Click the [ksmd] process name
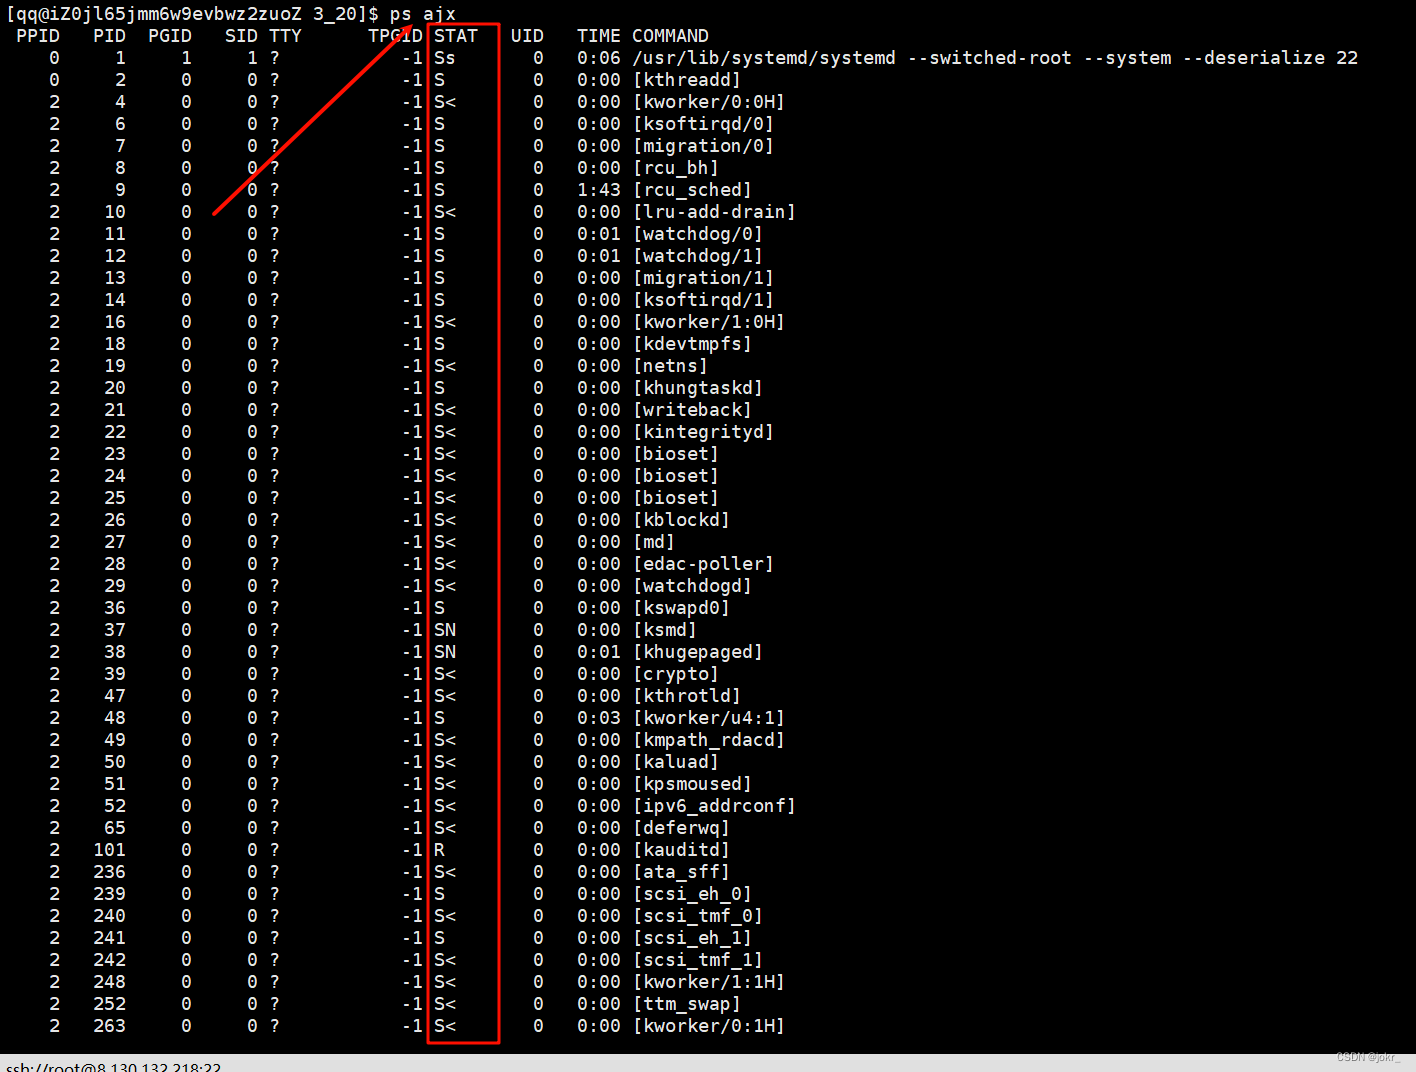This screenshot has height=1072, width=1416. (665, 630)
